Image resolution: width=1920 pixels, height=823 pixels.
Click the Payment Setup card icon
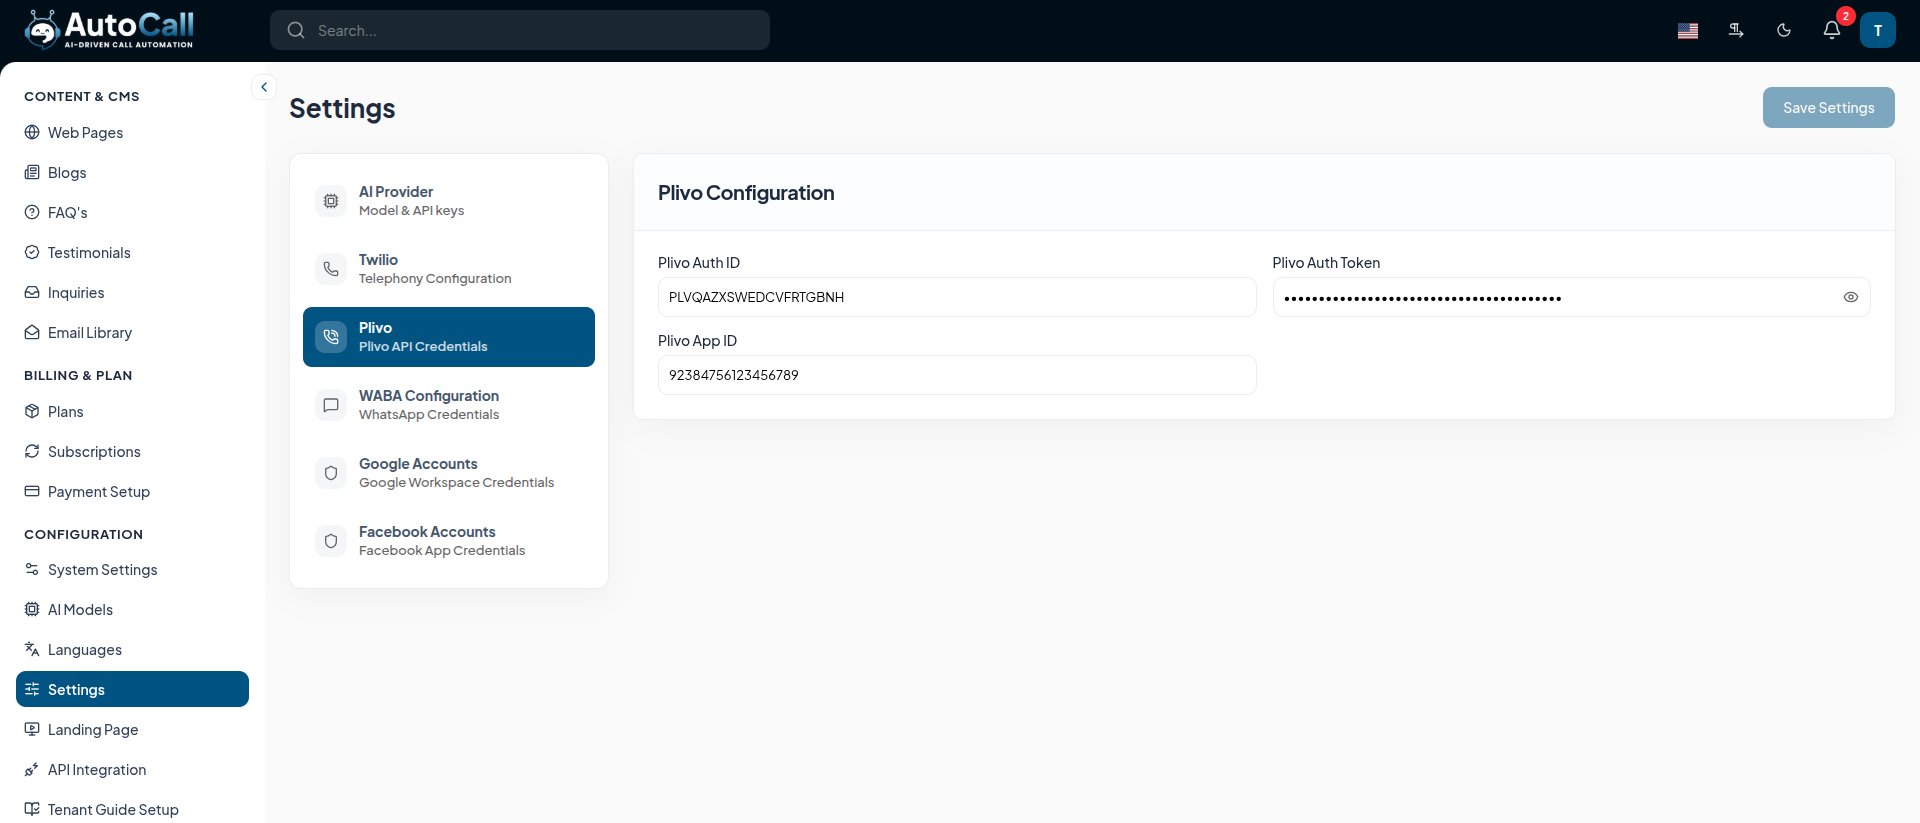[x=32, y=491]
